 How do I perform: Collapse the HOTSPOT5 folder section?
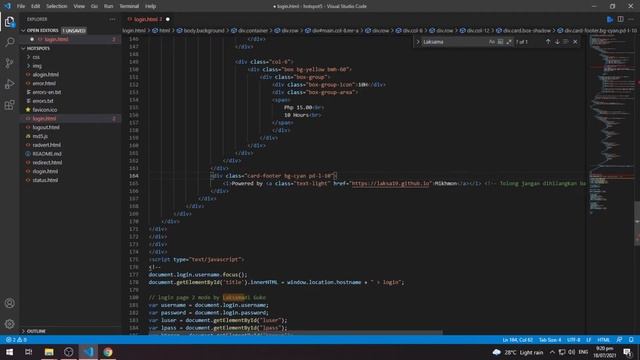(23, 49)
